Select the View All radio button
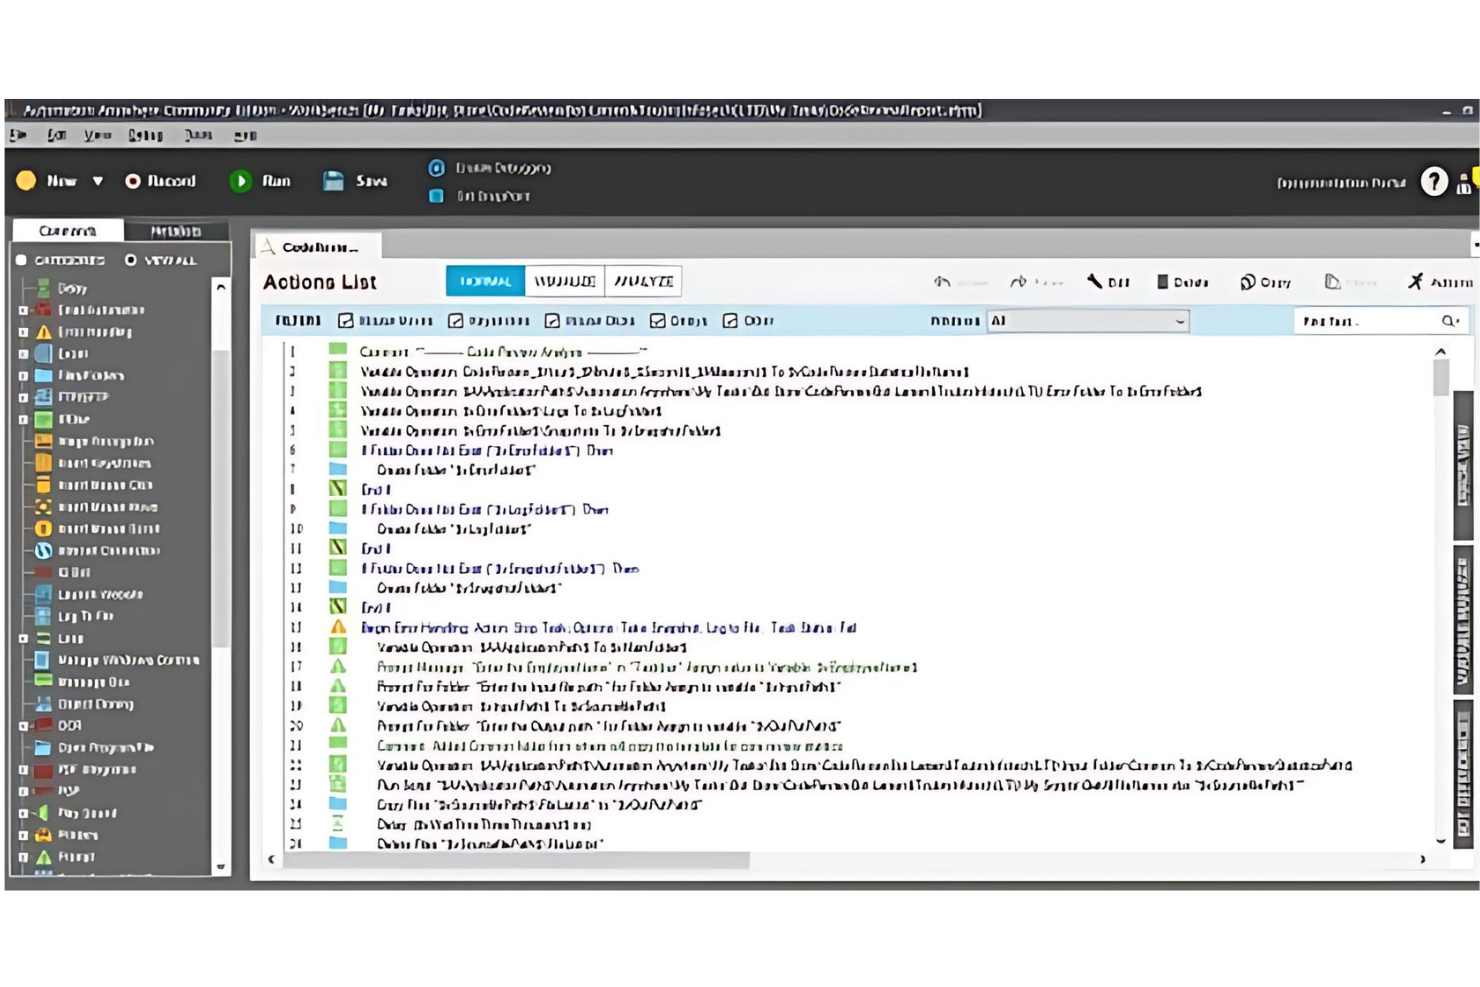This screenshot has height=987, width=1480. (x=129, y=259)
